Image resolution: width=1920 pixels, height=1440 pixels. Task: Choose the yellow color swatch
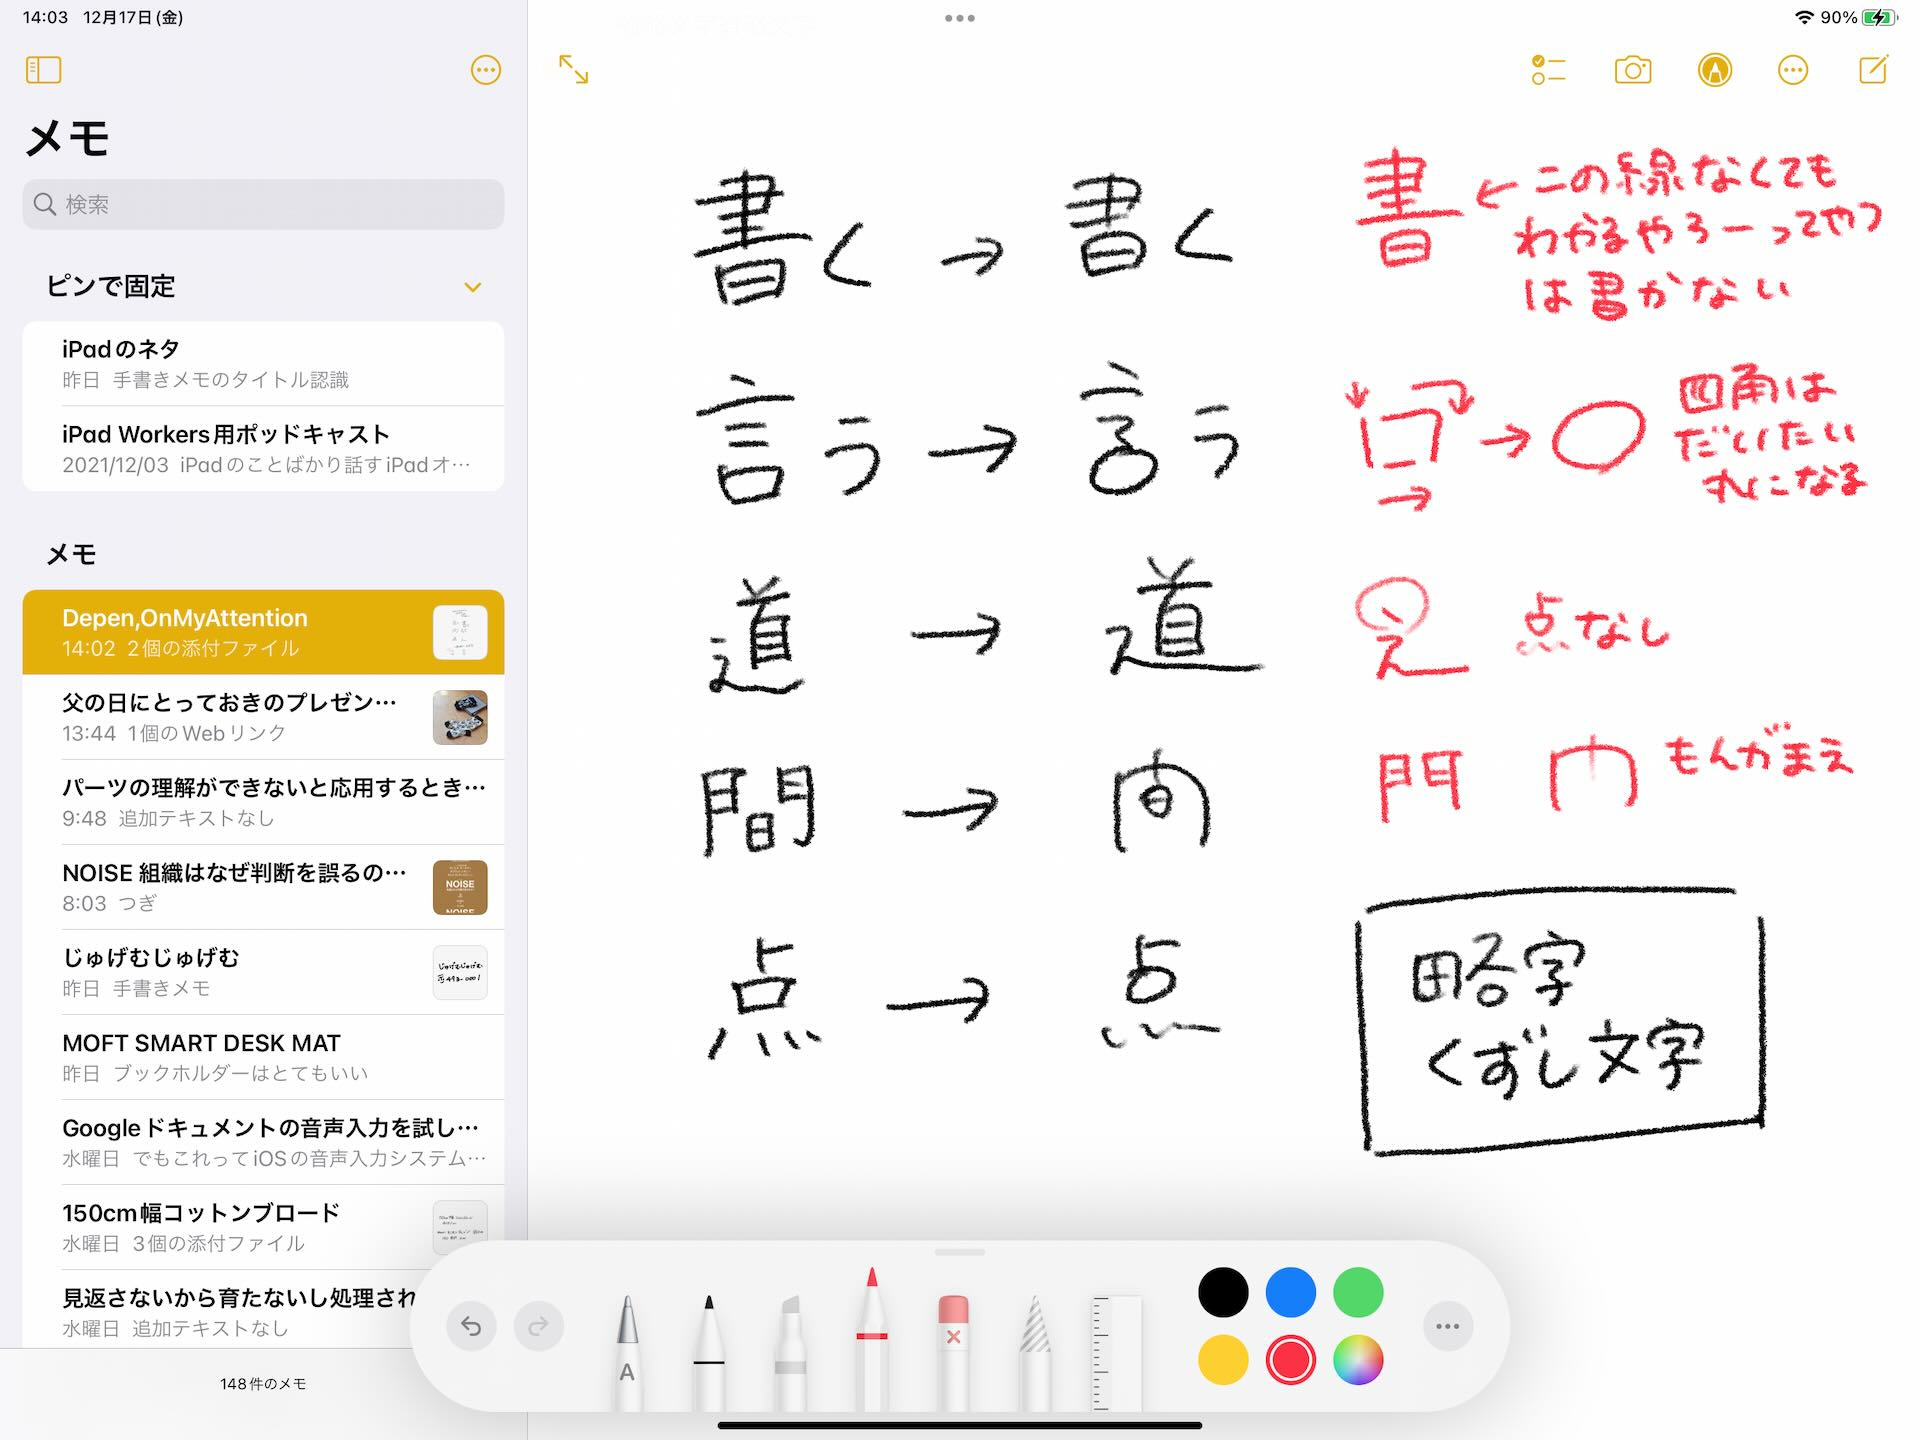tap(1223, 1360)
